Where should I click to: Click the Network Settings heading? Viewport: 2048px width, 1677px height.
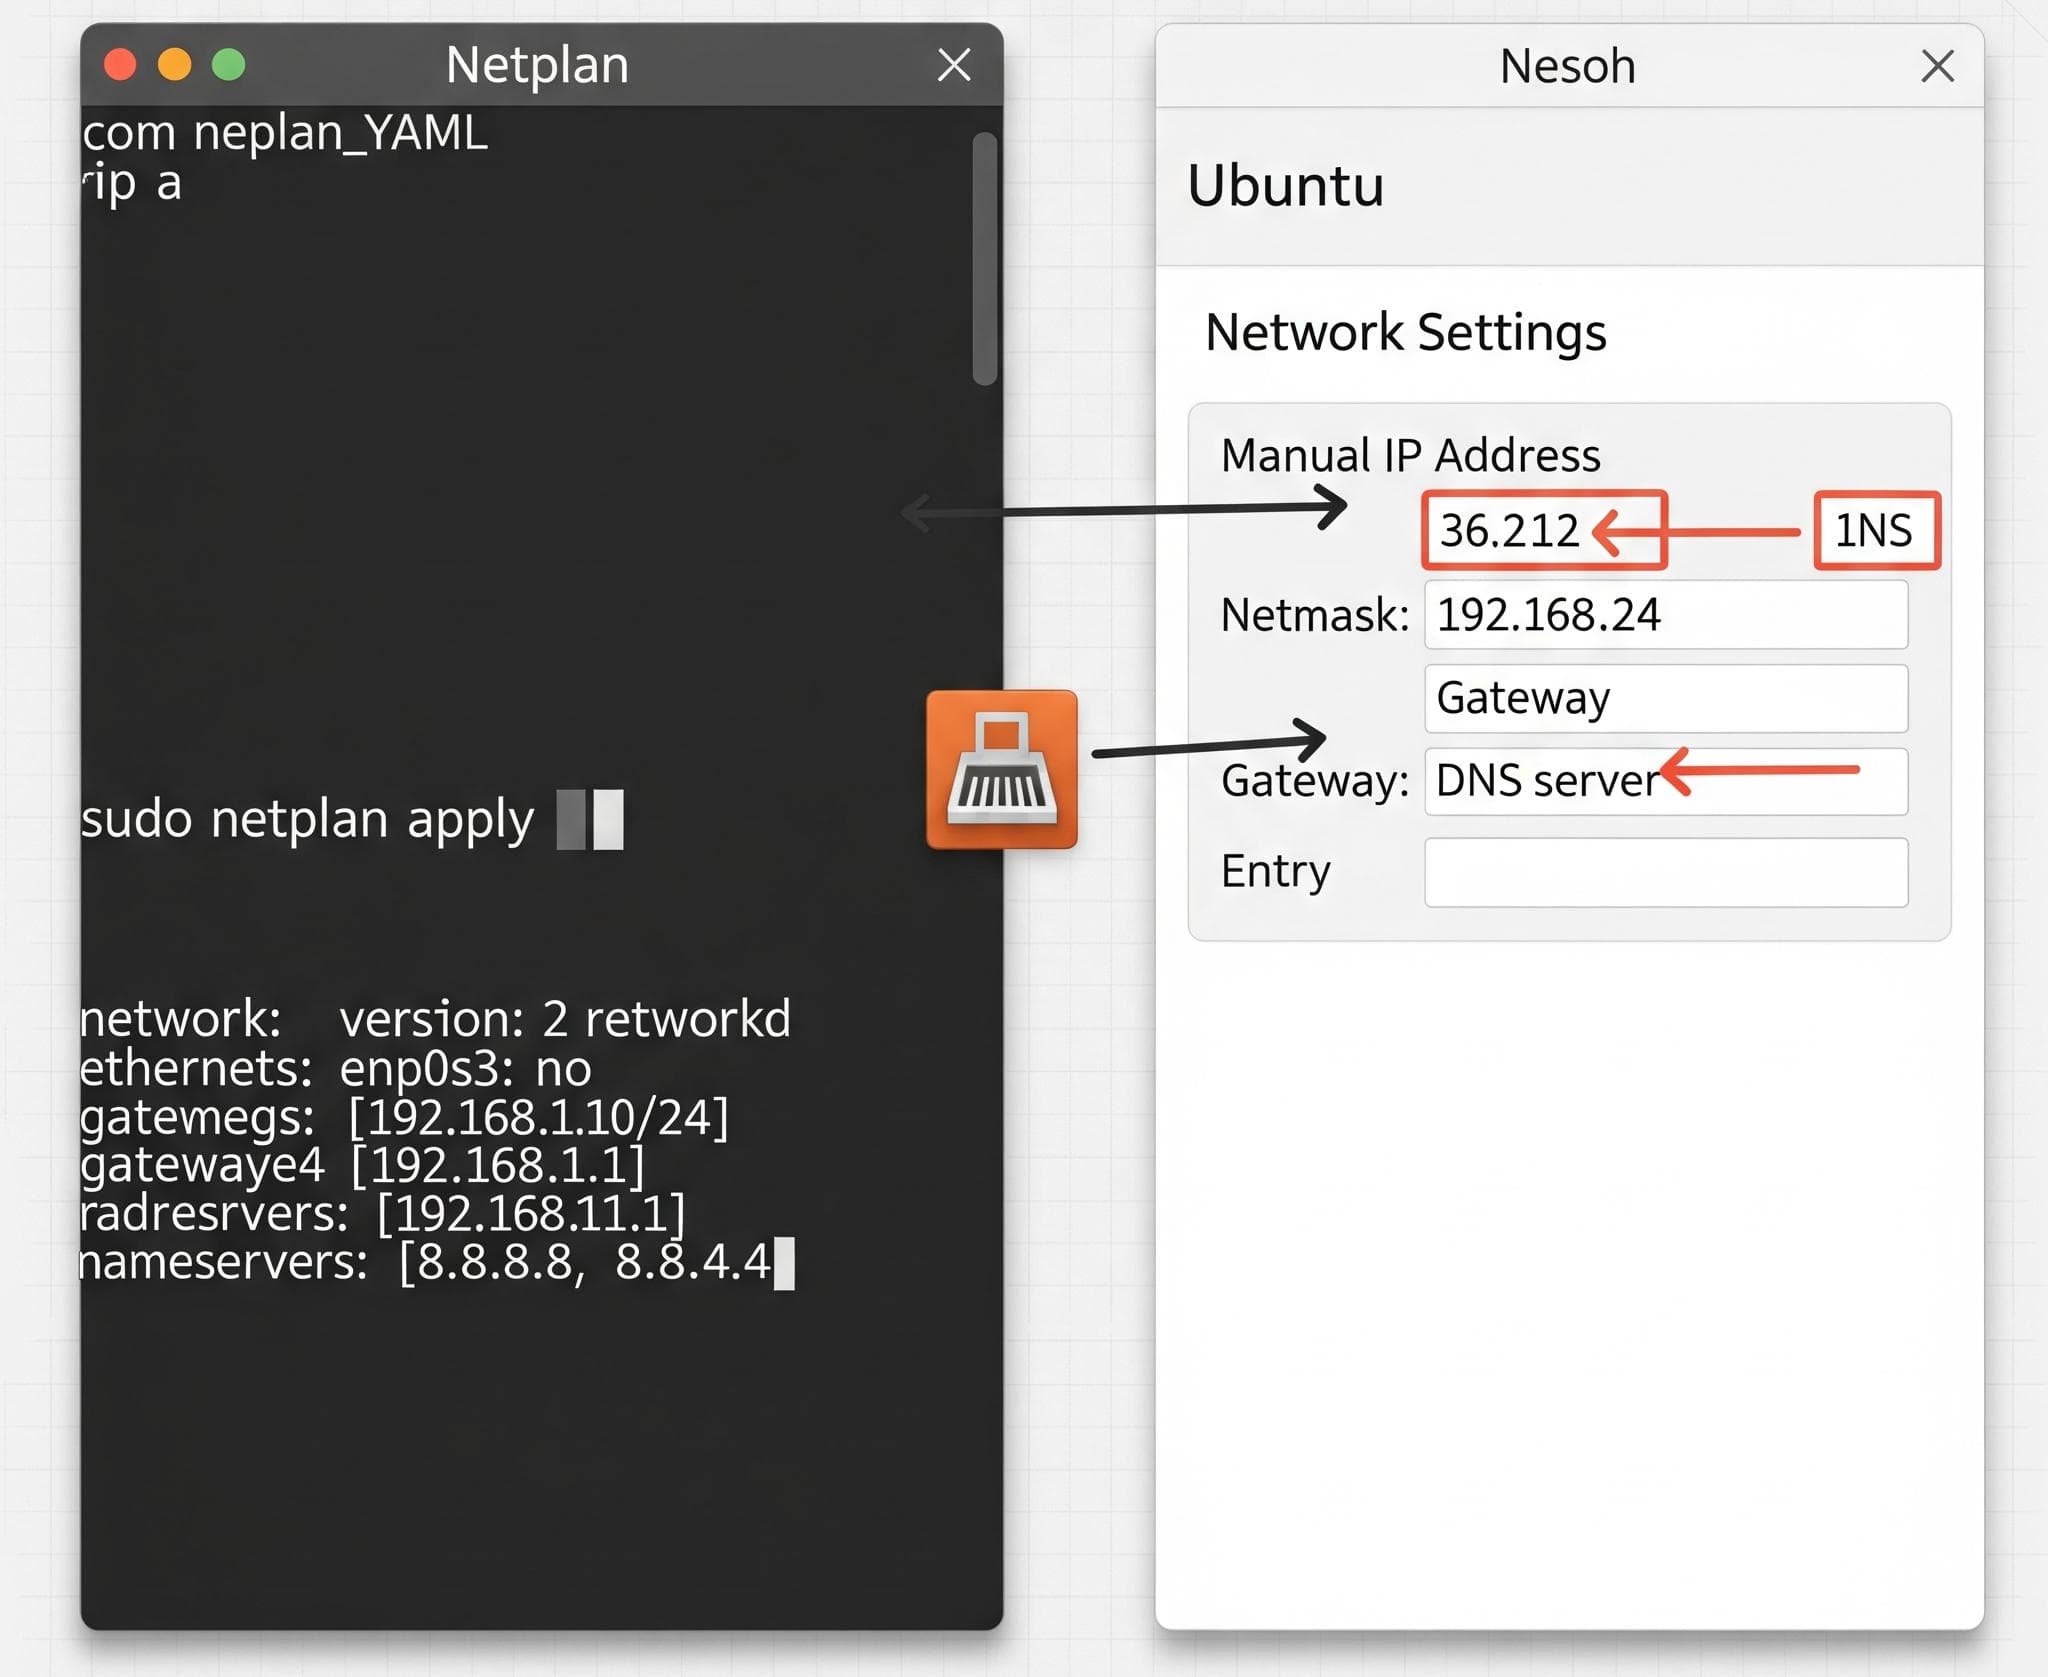1405,333
